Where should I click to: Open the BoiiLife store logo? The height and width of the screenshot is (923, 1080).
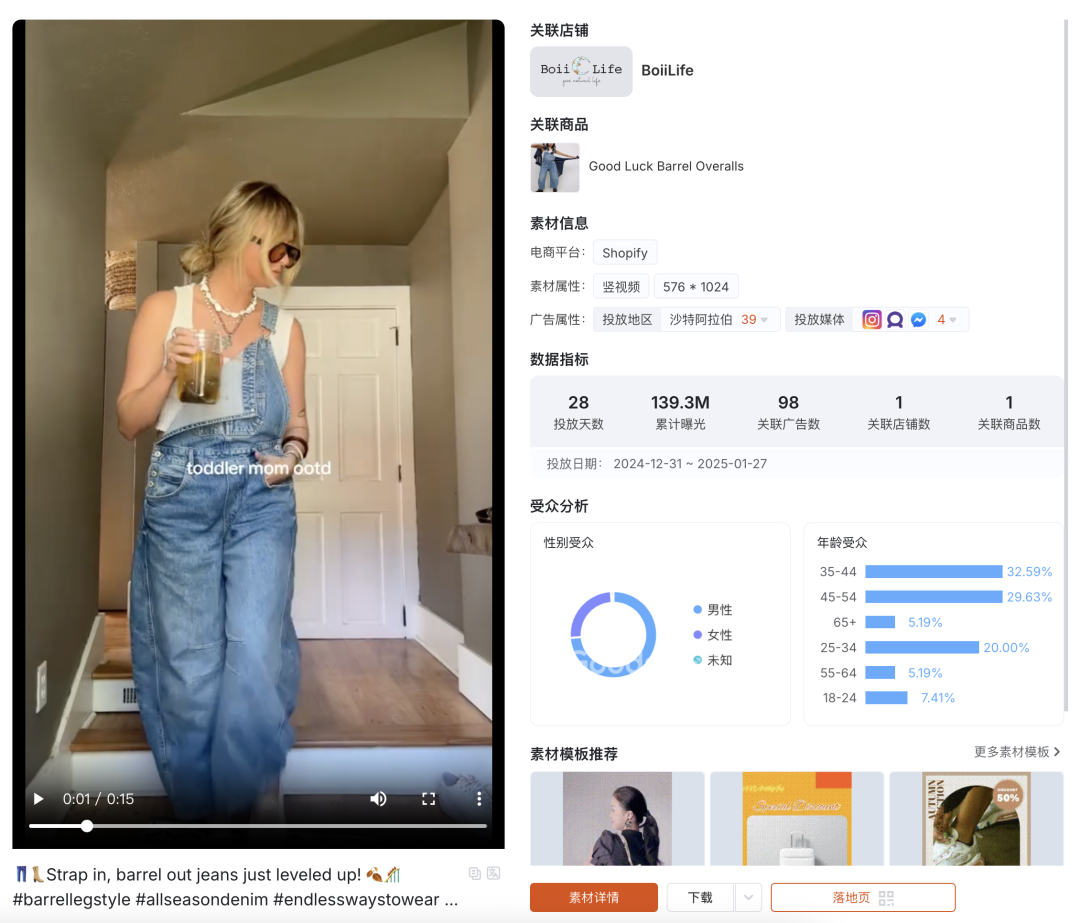pos(581,71)
